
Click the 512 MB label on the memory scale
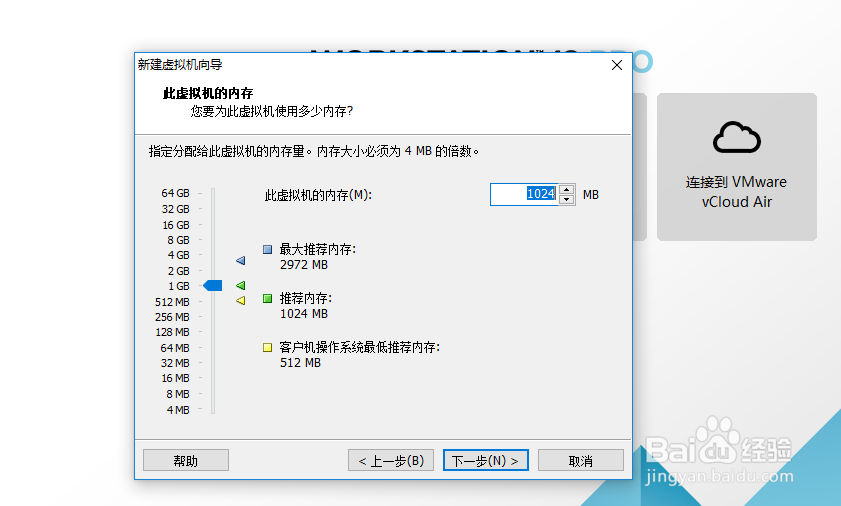click(x=172, y=302)
